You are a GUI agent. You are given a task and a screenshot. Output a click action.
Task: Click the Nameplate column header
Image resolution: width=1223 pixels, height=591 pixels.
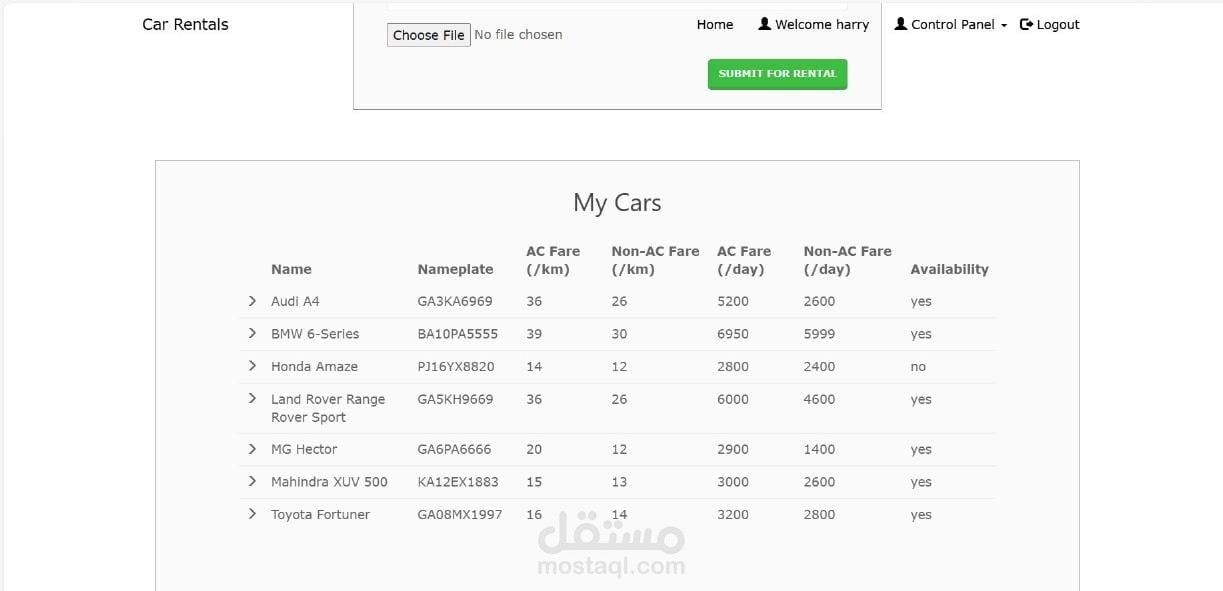(455, 269)
